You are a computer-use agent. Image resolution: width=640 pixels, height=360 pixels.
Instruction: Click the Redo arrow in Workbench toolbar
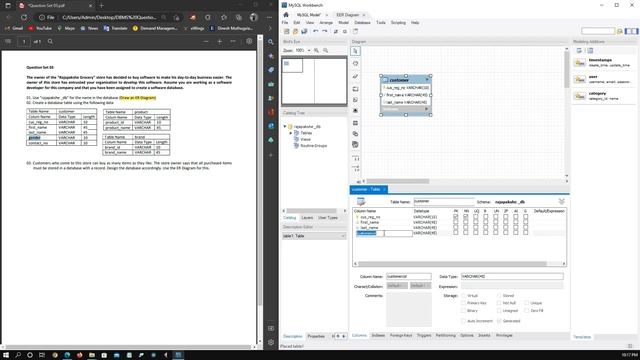pyautogui.click(x=324, y=31)
